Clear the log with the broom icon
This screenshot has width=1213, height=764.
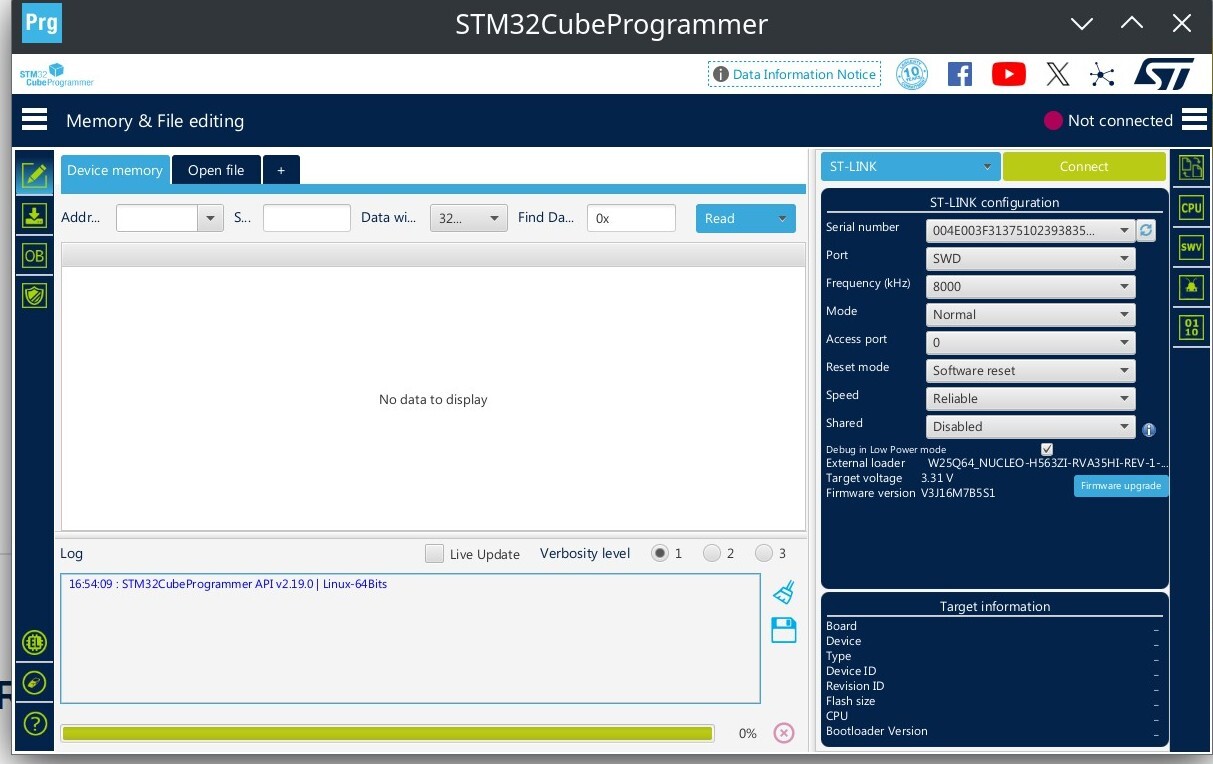[x=784, y=591]
